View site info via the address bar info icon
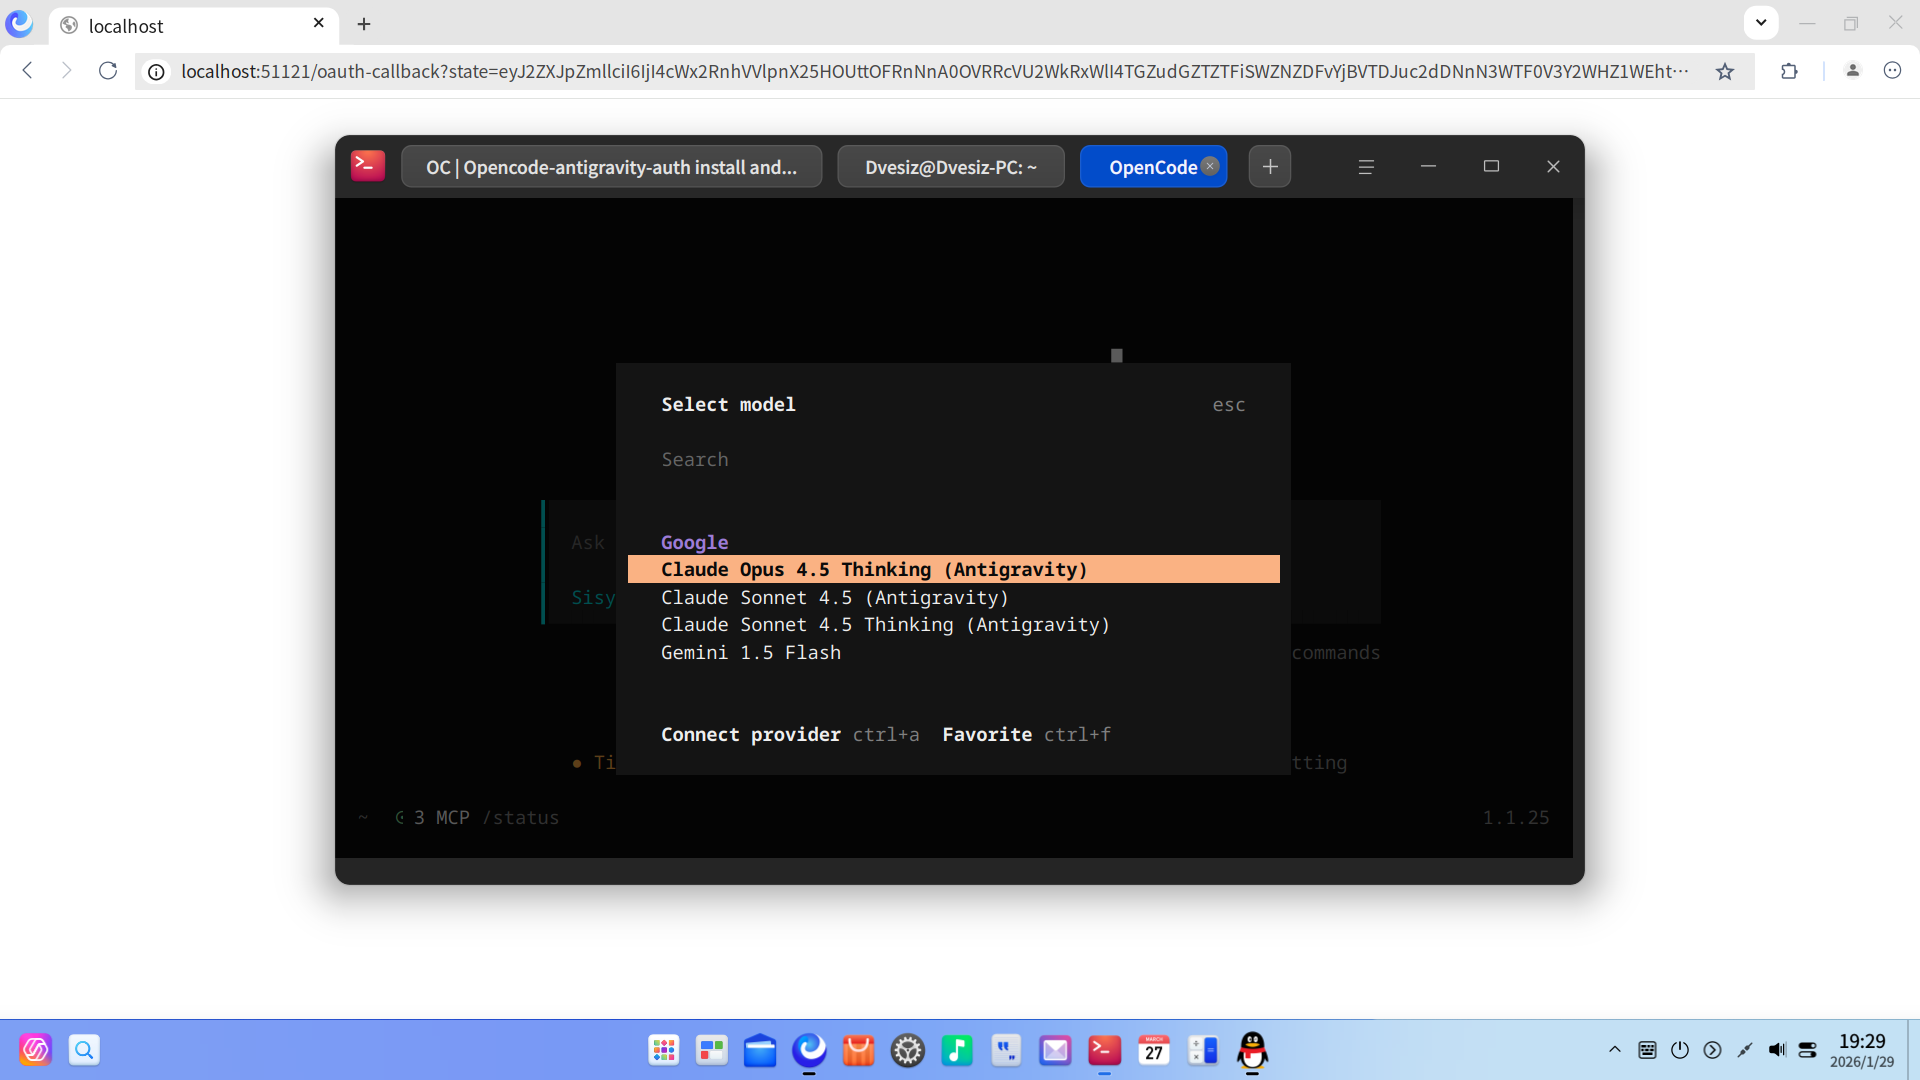Image resolution: width=1920 pixels, height=1080 pixels. [x=157, y=71]
